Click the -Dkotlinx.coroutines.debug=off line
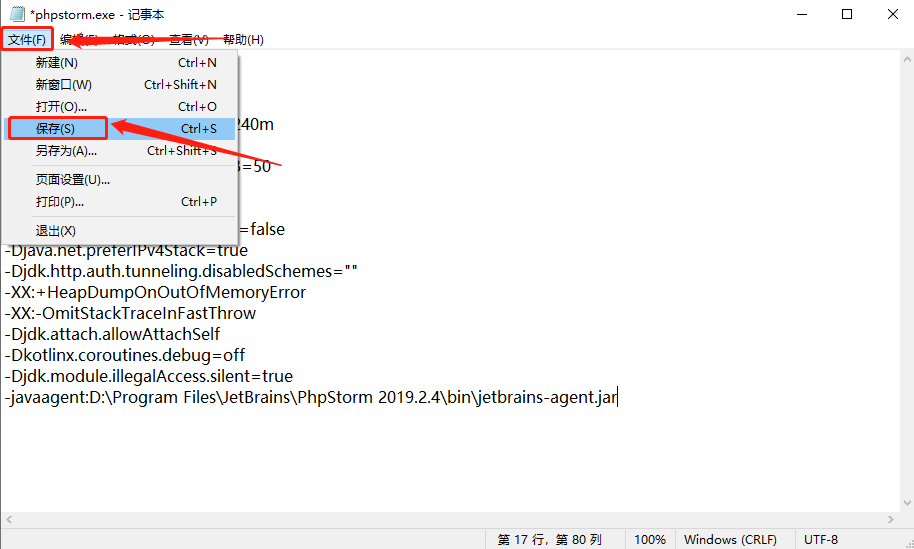914x549 pixels. tap(125, 356)
